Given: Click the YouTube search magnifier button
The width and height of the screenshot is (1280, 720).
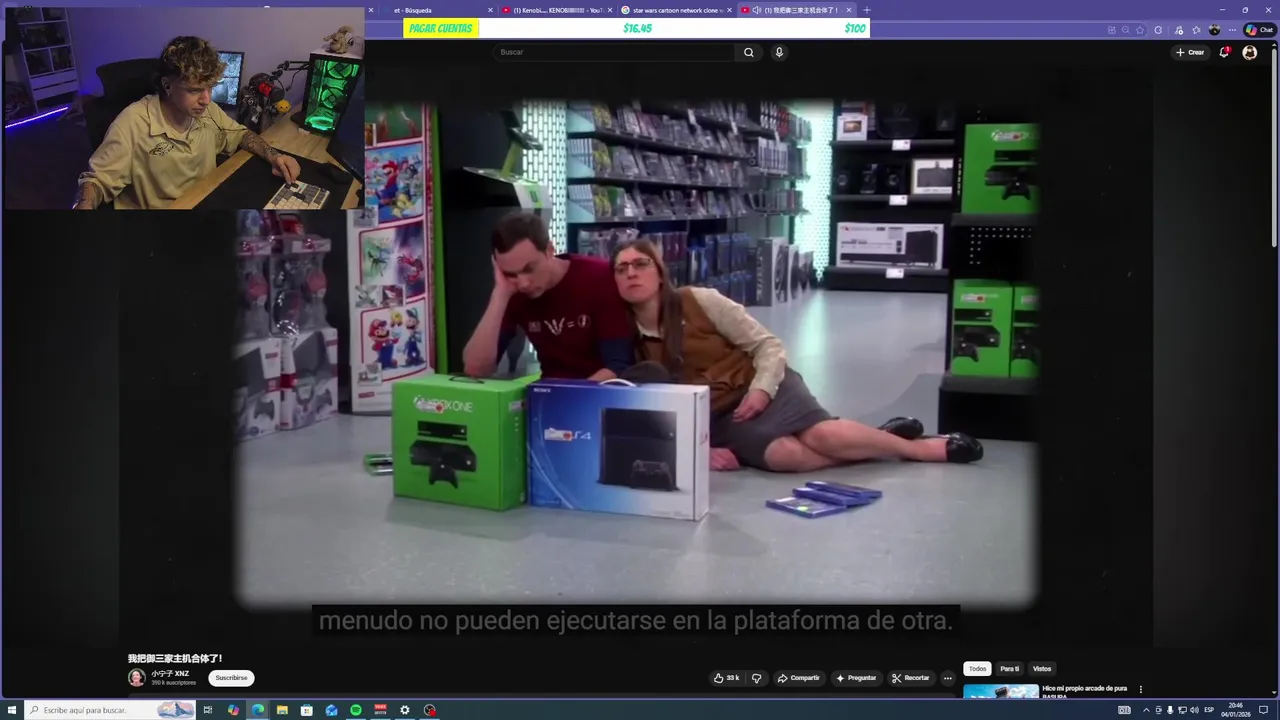Looking at the screenshot, I should pos(748,52).
